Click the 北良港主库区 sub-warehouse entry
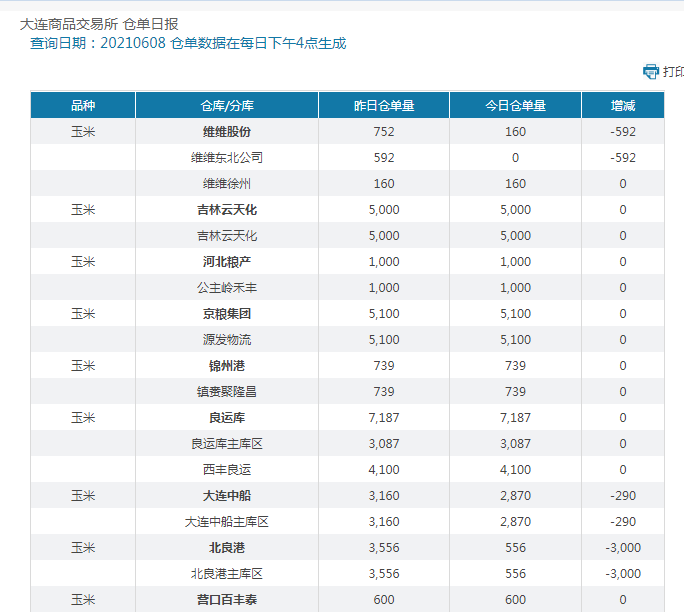Screen dimensions: 684x614 227,573
